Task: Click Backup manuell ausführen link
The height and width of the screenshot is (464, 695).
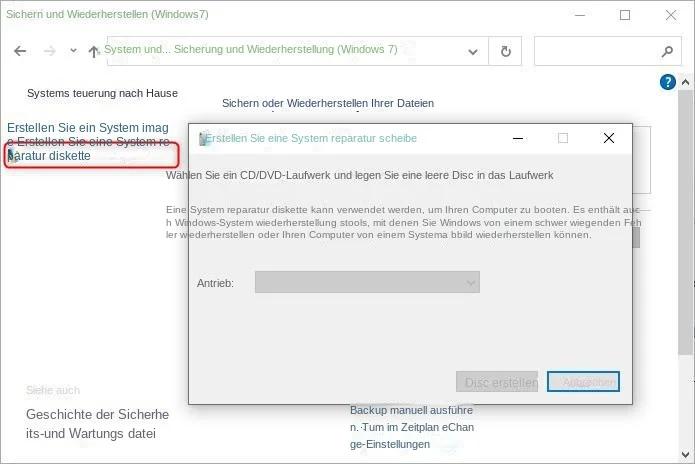Action: tap(411, 410)
